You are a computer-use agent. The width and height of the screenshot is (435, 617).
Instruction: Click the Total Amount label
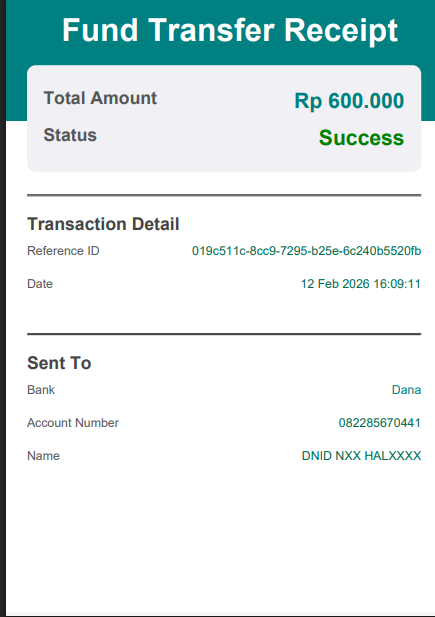[100, 98]
